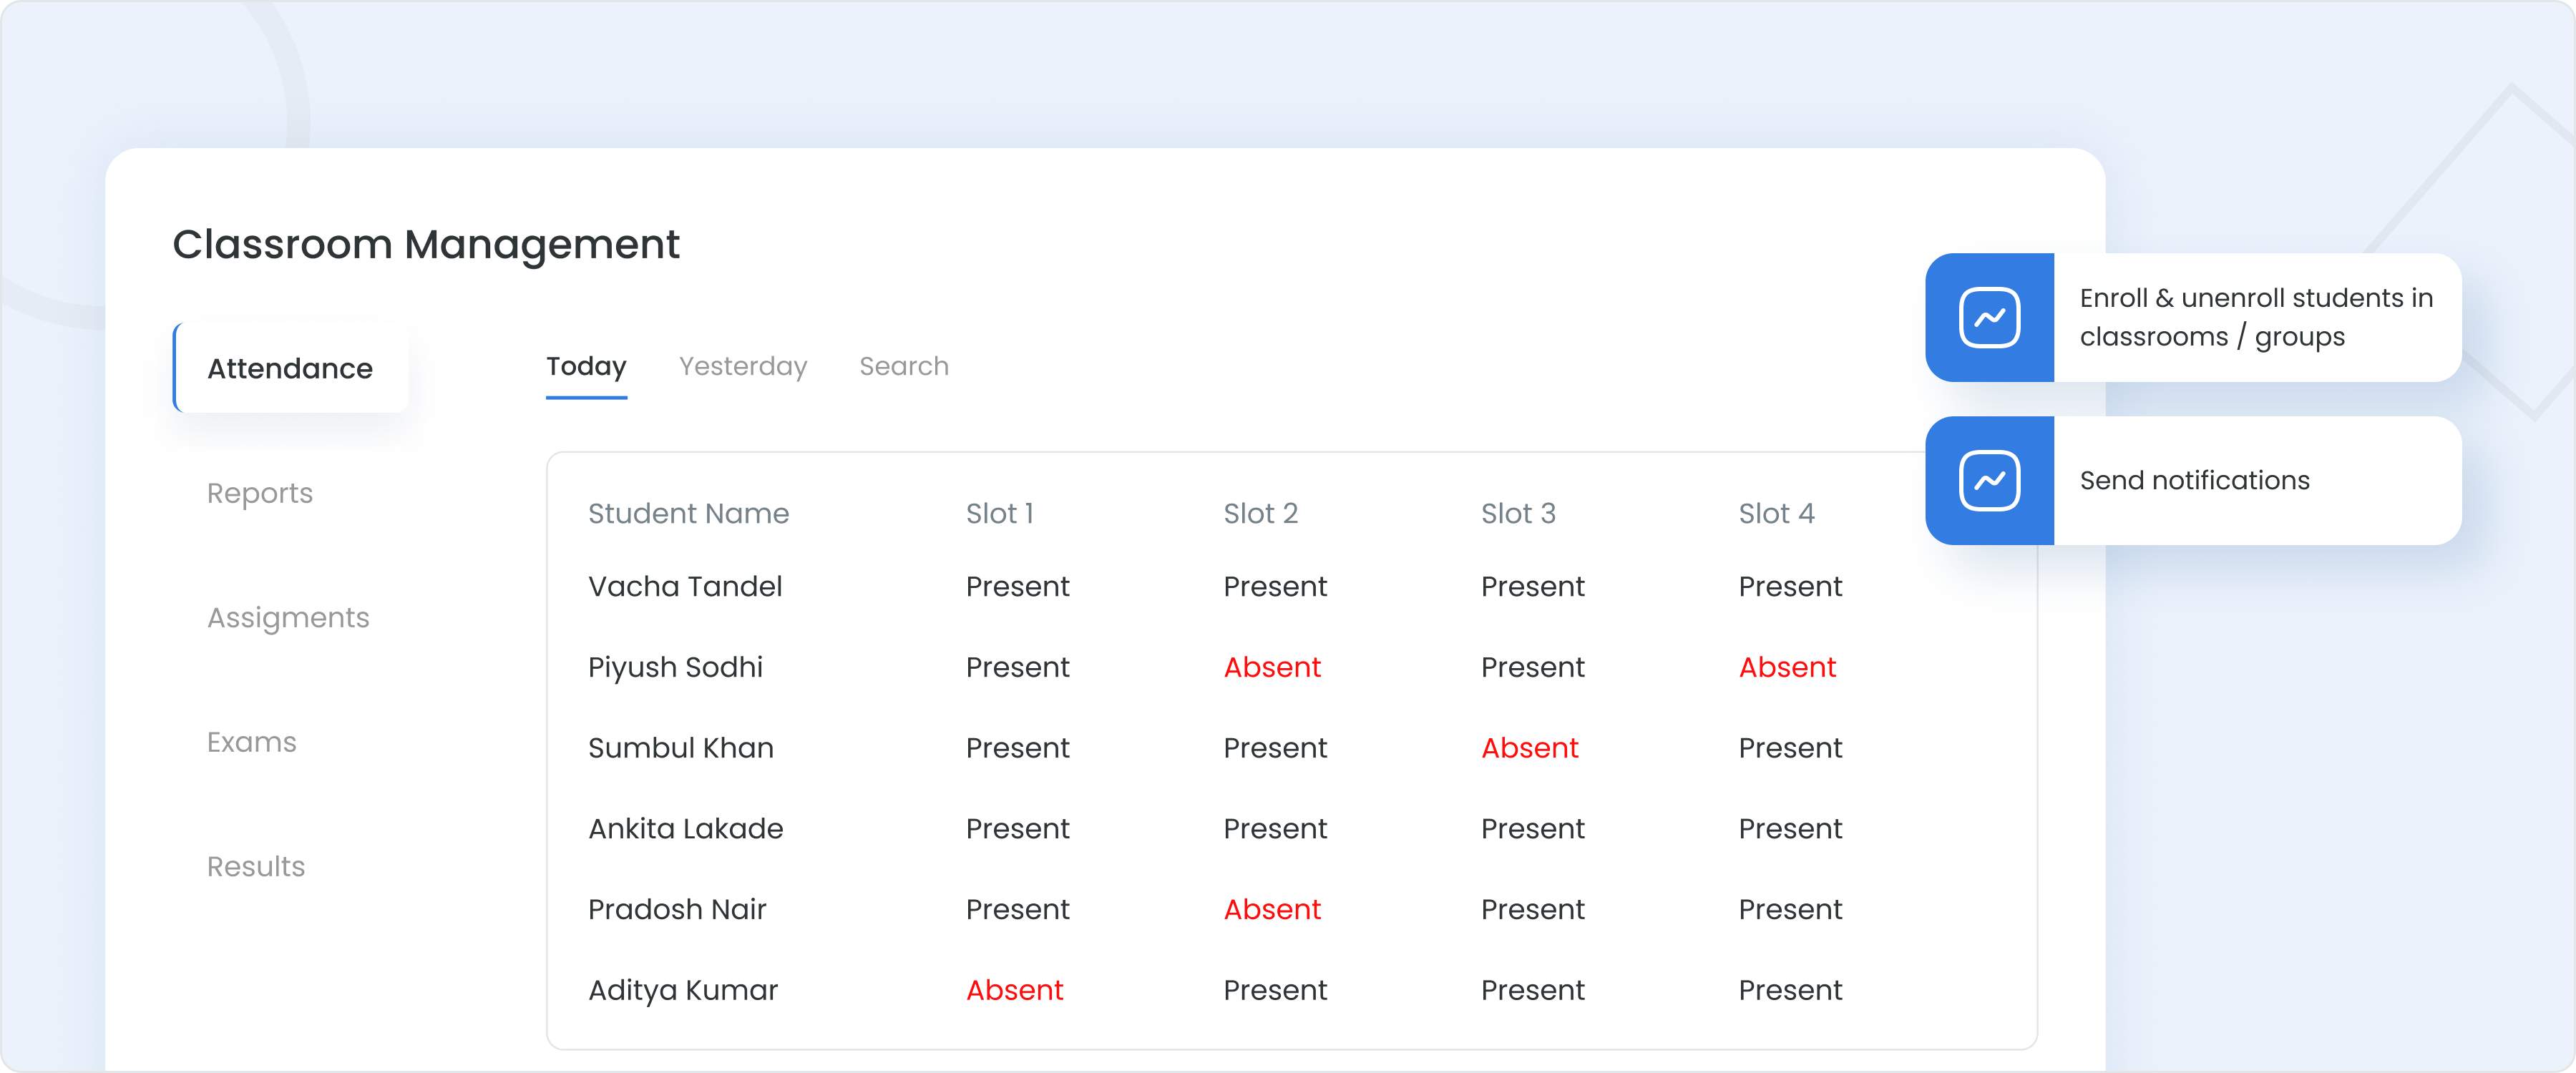Open the Attendance section
The height and width of the screenshot is (1073, 2576).
pyautogui.click(x=290, y=367)
